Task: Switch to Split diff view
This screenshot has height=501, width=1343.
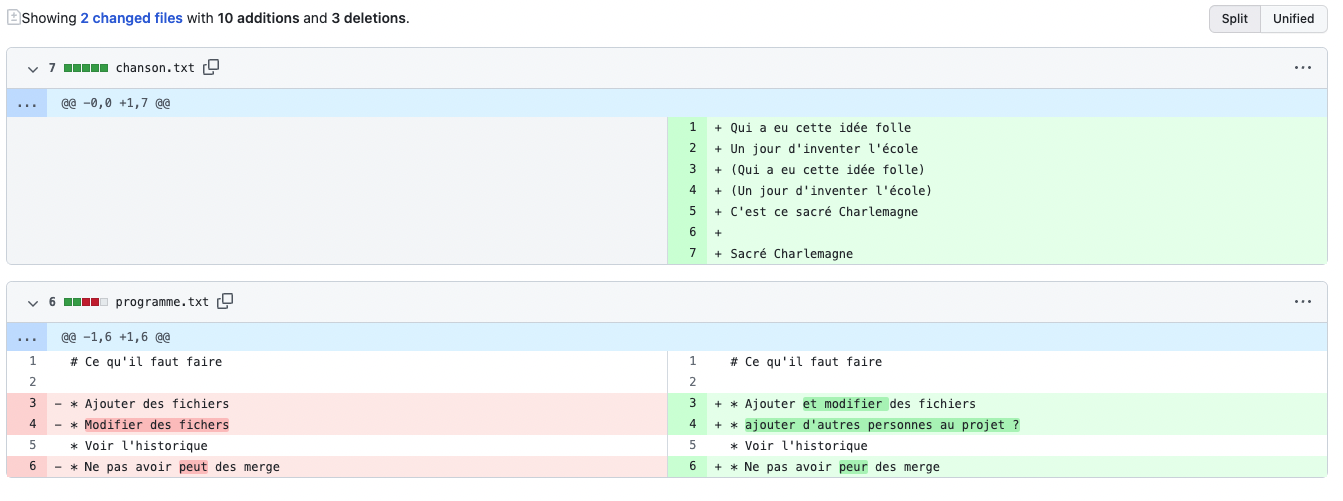Action: (1234, 19)
